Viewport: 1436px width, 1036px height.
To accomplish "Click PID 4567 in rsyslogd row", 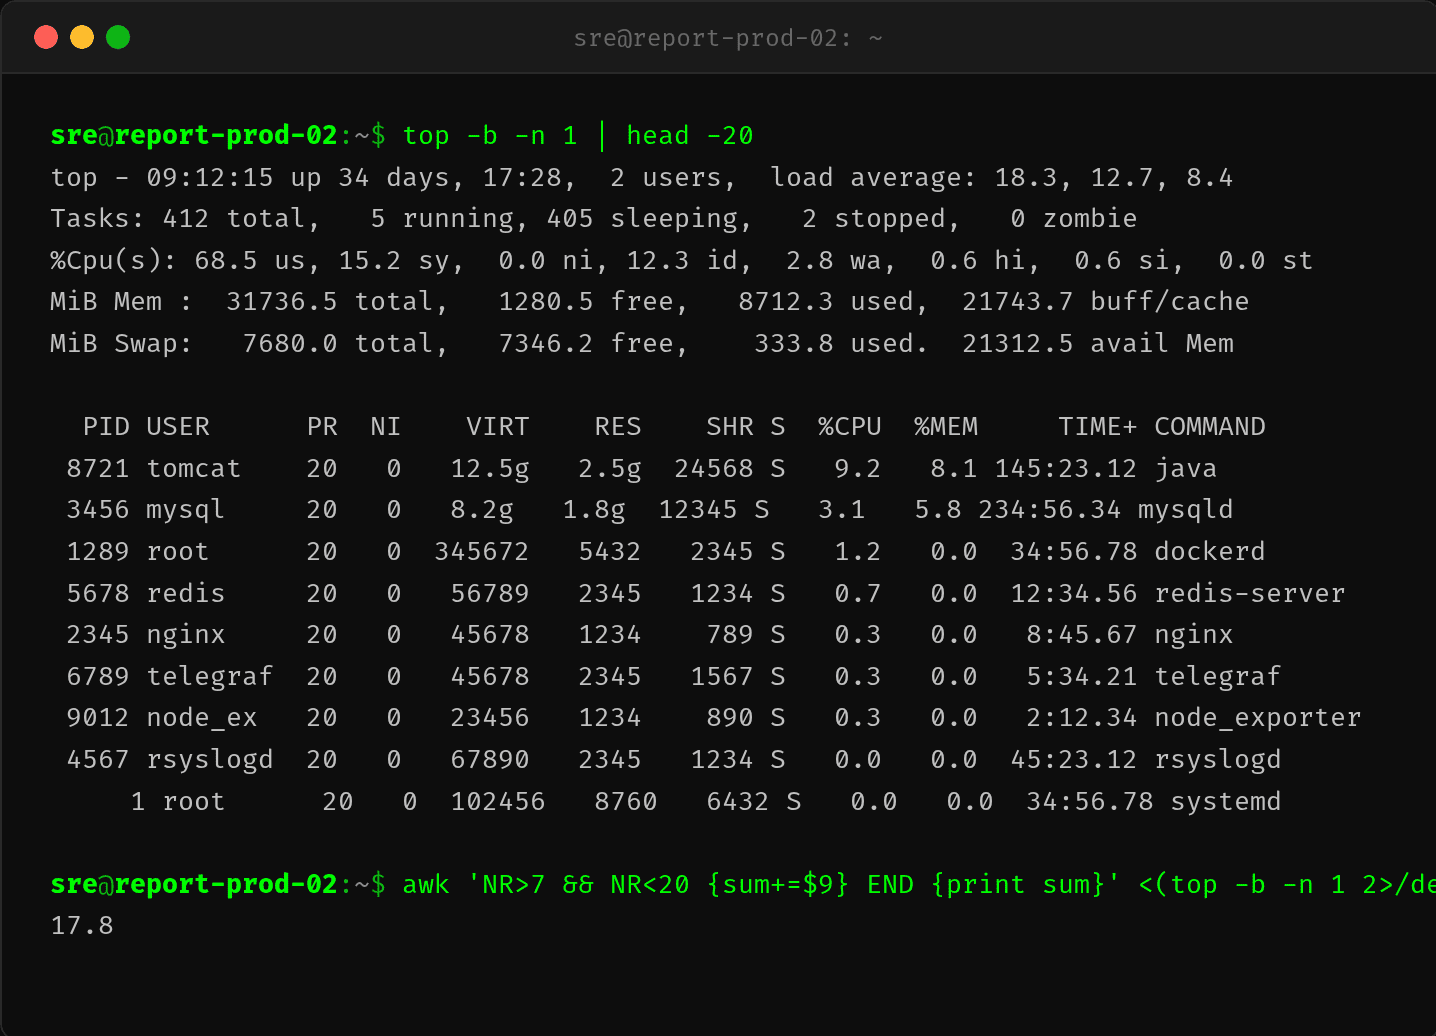I will (x=98, y=760).
